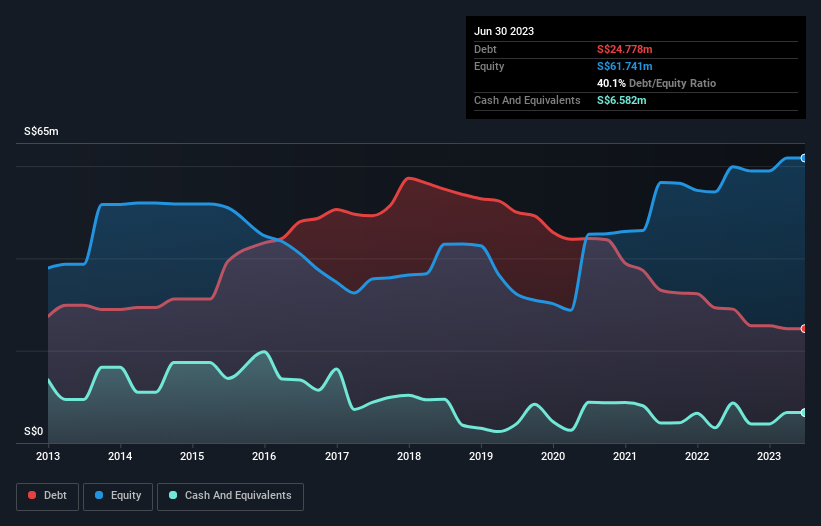
Task: Select the 2023 axis label
Action: point(769,456)
